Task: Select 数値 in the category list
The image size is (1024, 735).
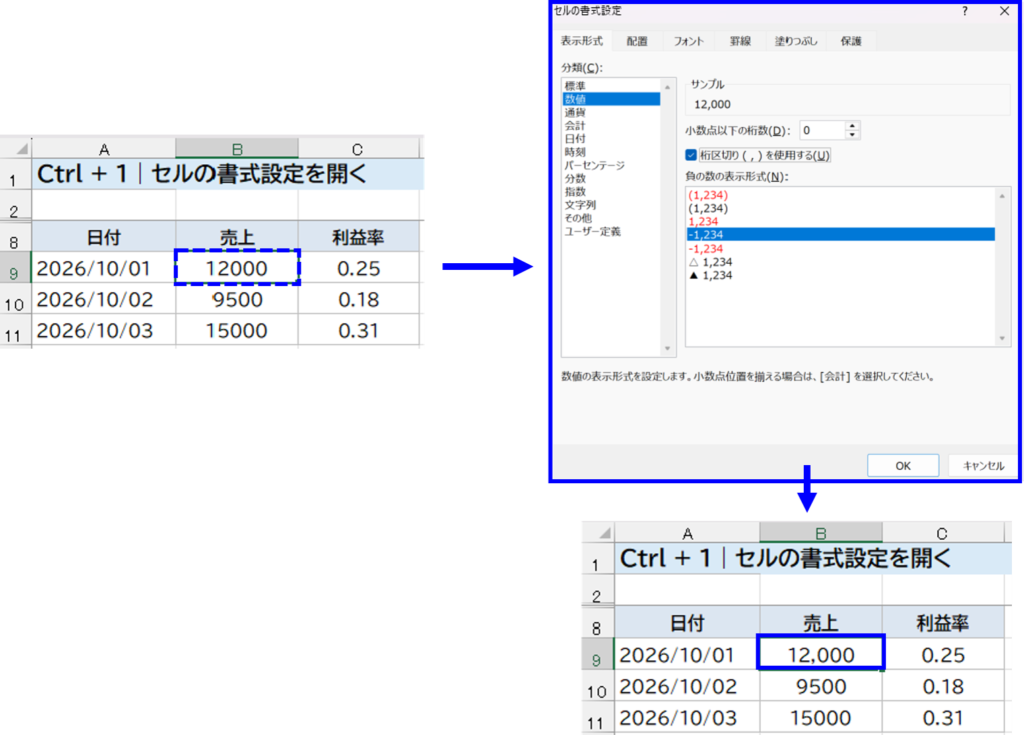Action: (x=611, y=99)
